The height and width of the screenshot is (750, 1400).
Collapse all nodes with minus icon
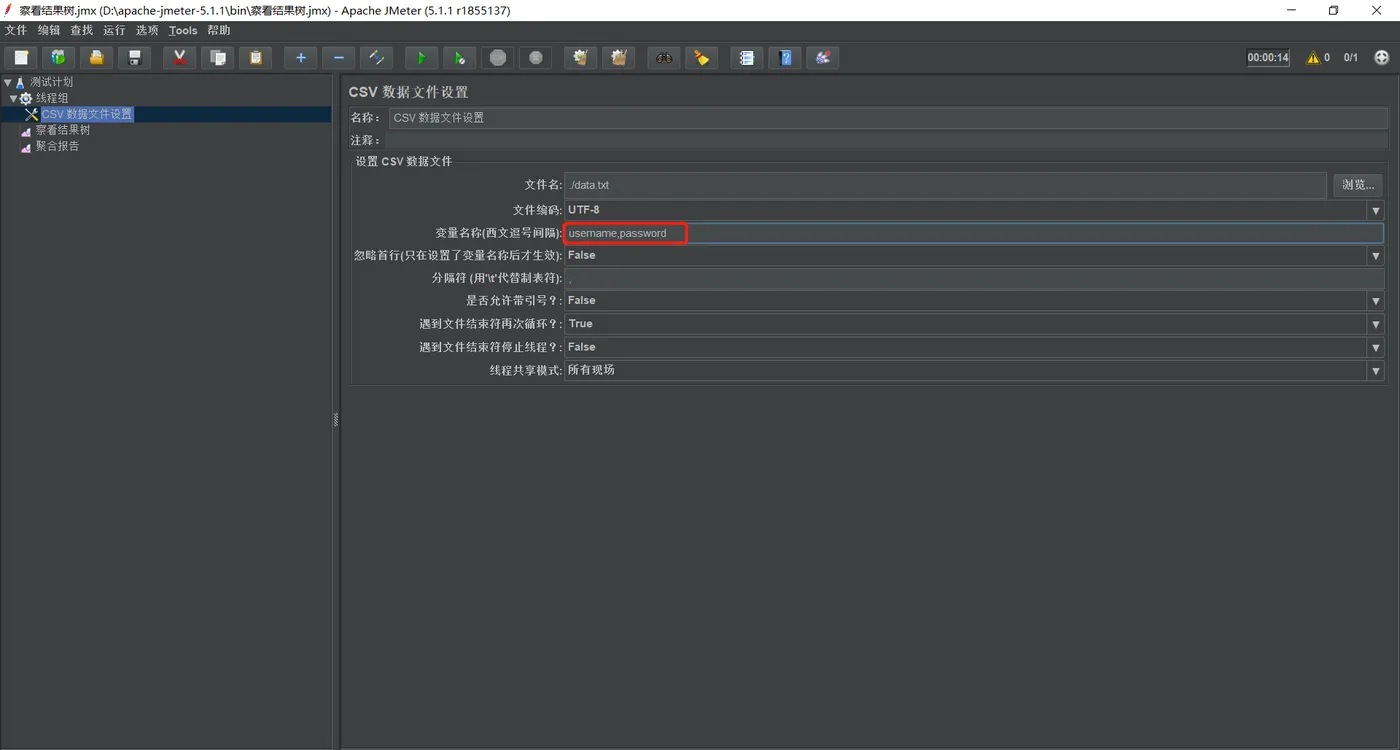(338, 58)
